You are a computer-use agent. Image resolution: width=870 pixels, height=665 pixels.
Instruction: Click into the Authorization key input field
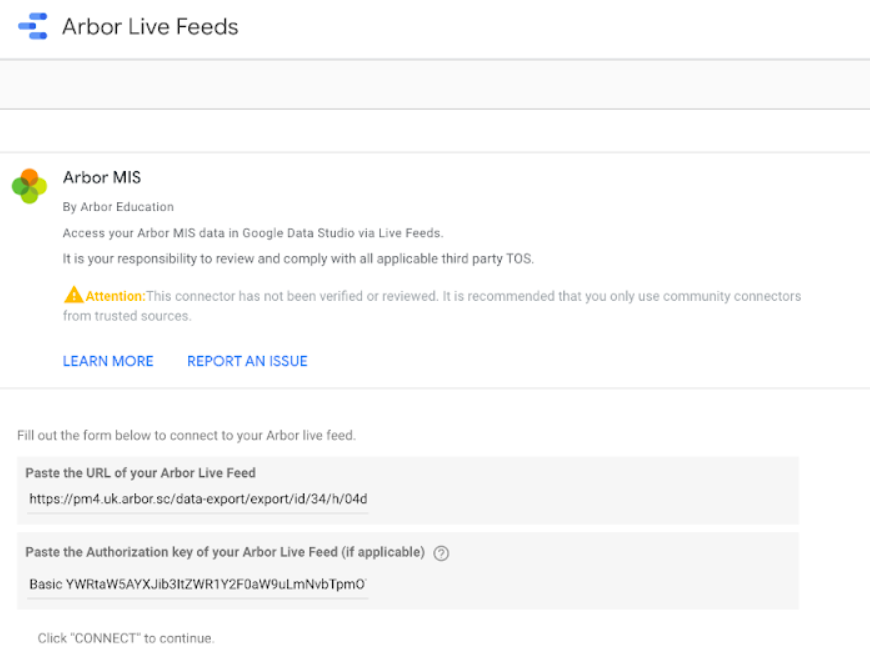pos(198,584)
